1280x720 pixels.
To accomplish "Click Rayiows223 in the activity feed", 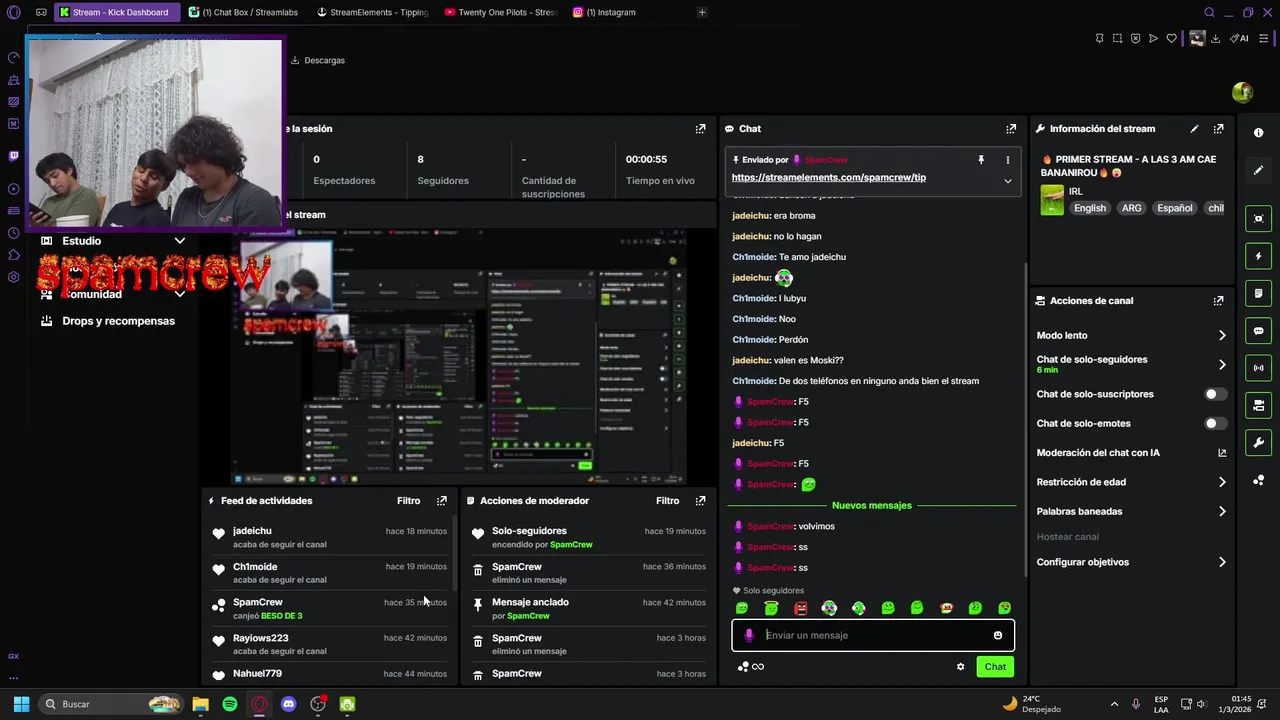I will pyautogui.click(x=260, y=638).
